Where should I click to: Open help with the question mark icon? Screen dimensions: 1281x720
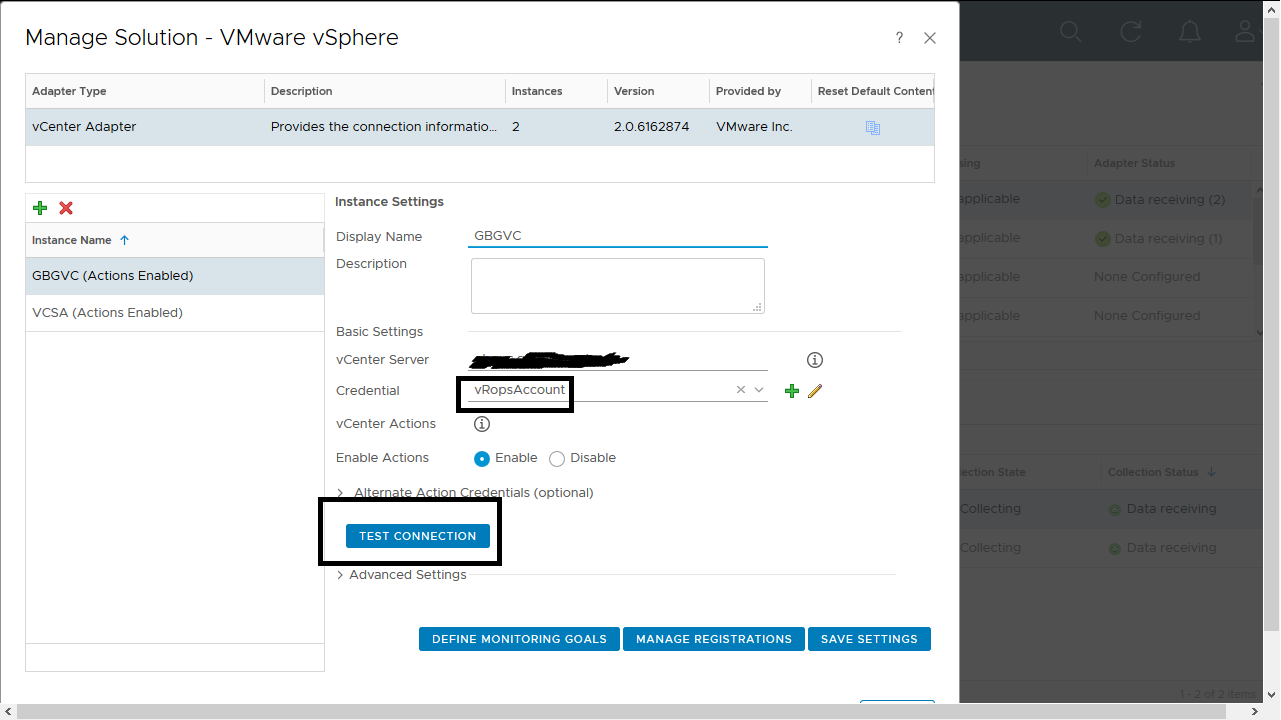coord(900,38)
